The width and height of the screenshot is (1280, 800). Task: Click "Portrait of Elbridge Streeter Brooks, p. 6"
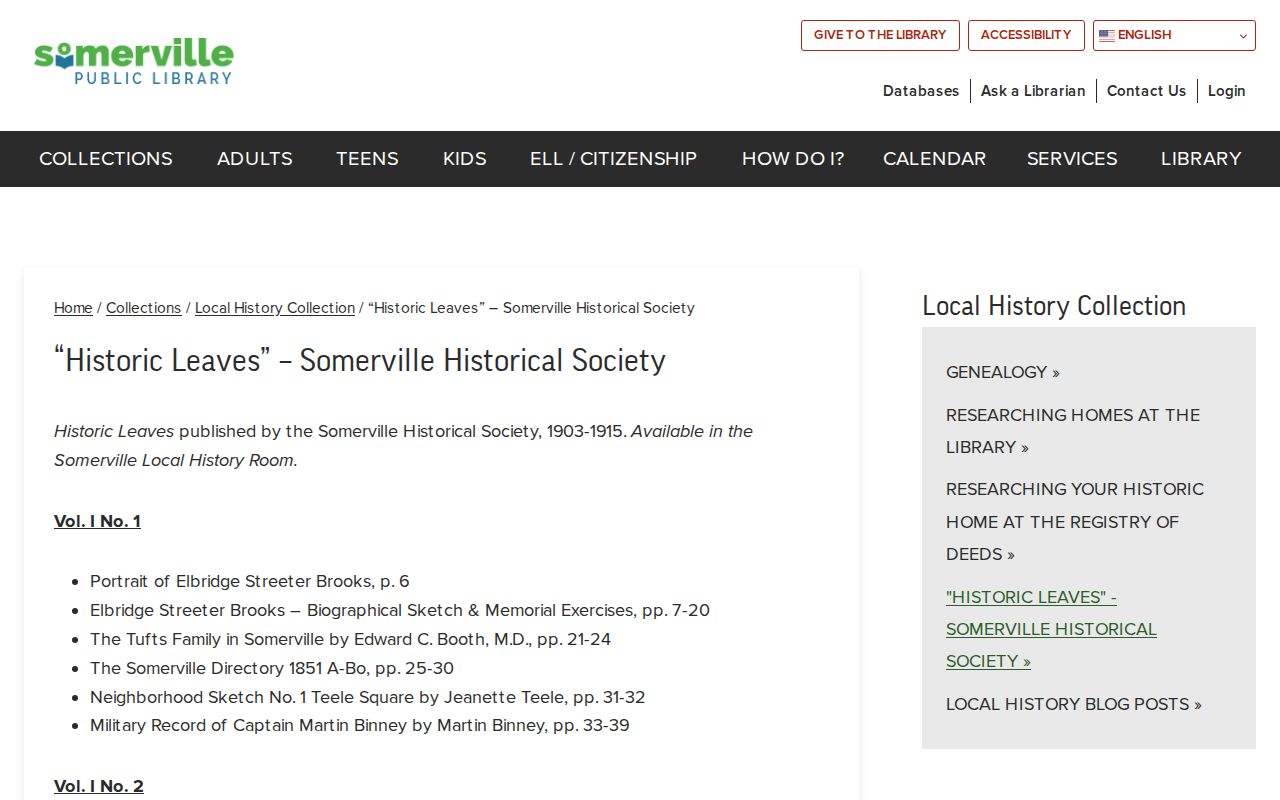[x=250, y=581]
